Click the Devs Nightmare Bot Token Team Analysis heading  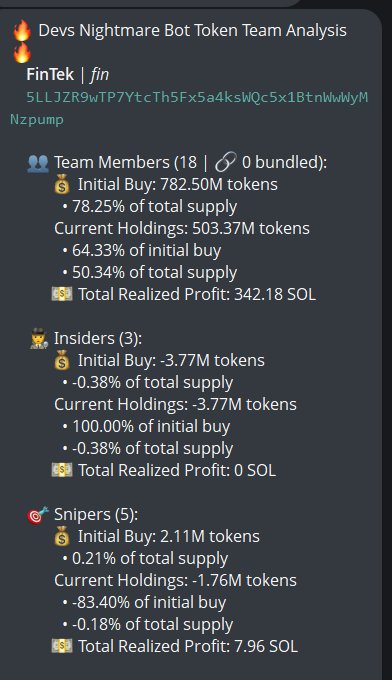(x=193, y=31)
